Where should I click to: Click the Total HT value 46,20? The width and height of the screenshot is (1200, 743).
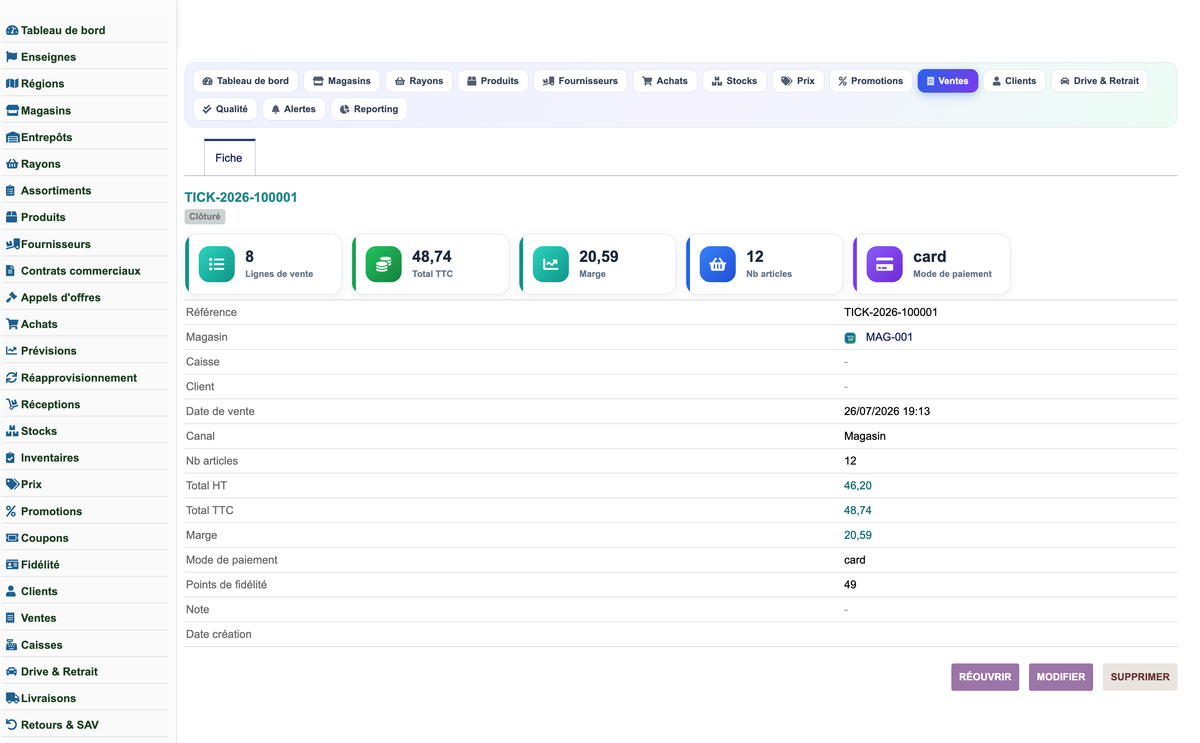858,486
